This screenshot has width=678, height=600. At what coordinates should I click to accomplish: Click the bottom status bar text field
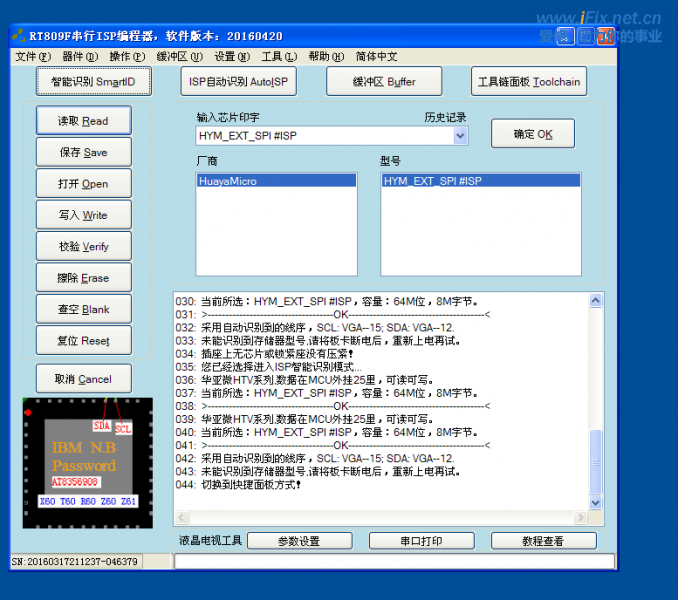(394, 562)
